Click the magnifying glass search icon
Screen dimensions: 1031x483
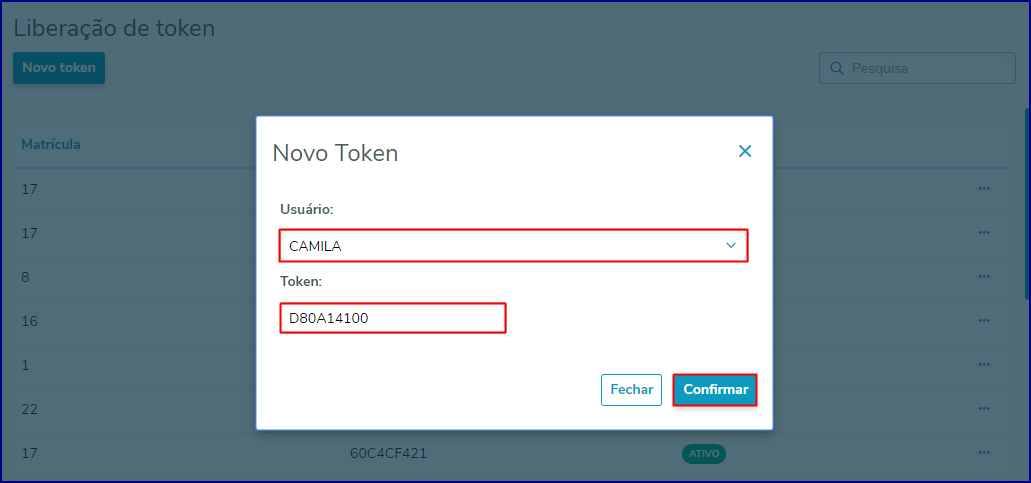837,68
